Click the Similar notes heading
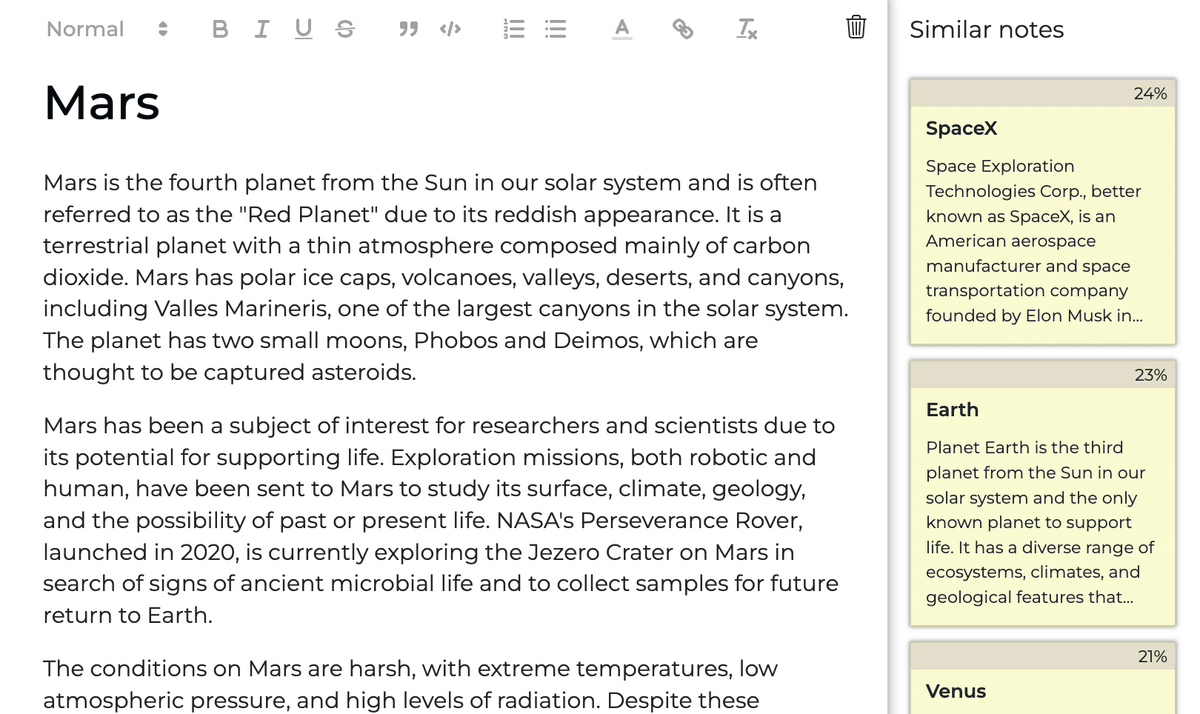Screen dimensions: 1200x714 (986, 30)
